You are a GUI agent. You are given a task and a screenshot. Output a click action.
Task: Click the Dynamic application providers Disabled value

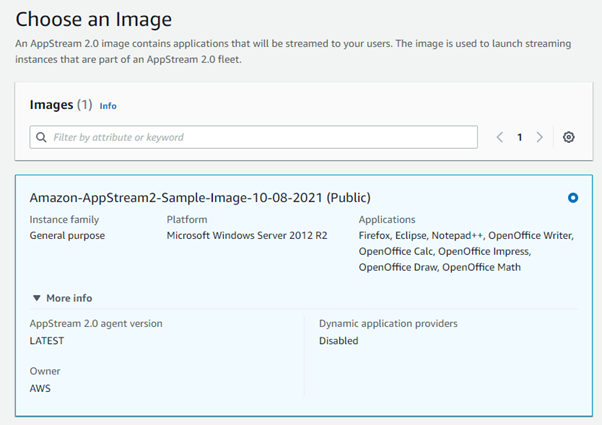pos(339,341)
